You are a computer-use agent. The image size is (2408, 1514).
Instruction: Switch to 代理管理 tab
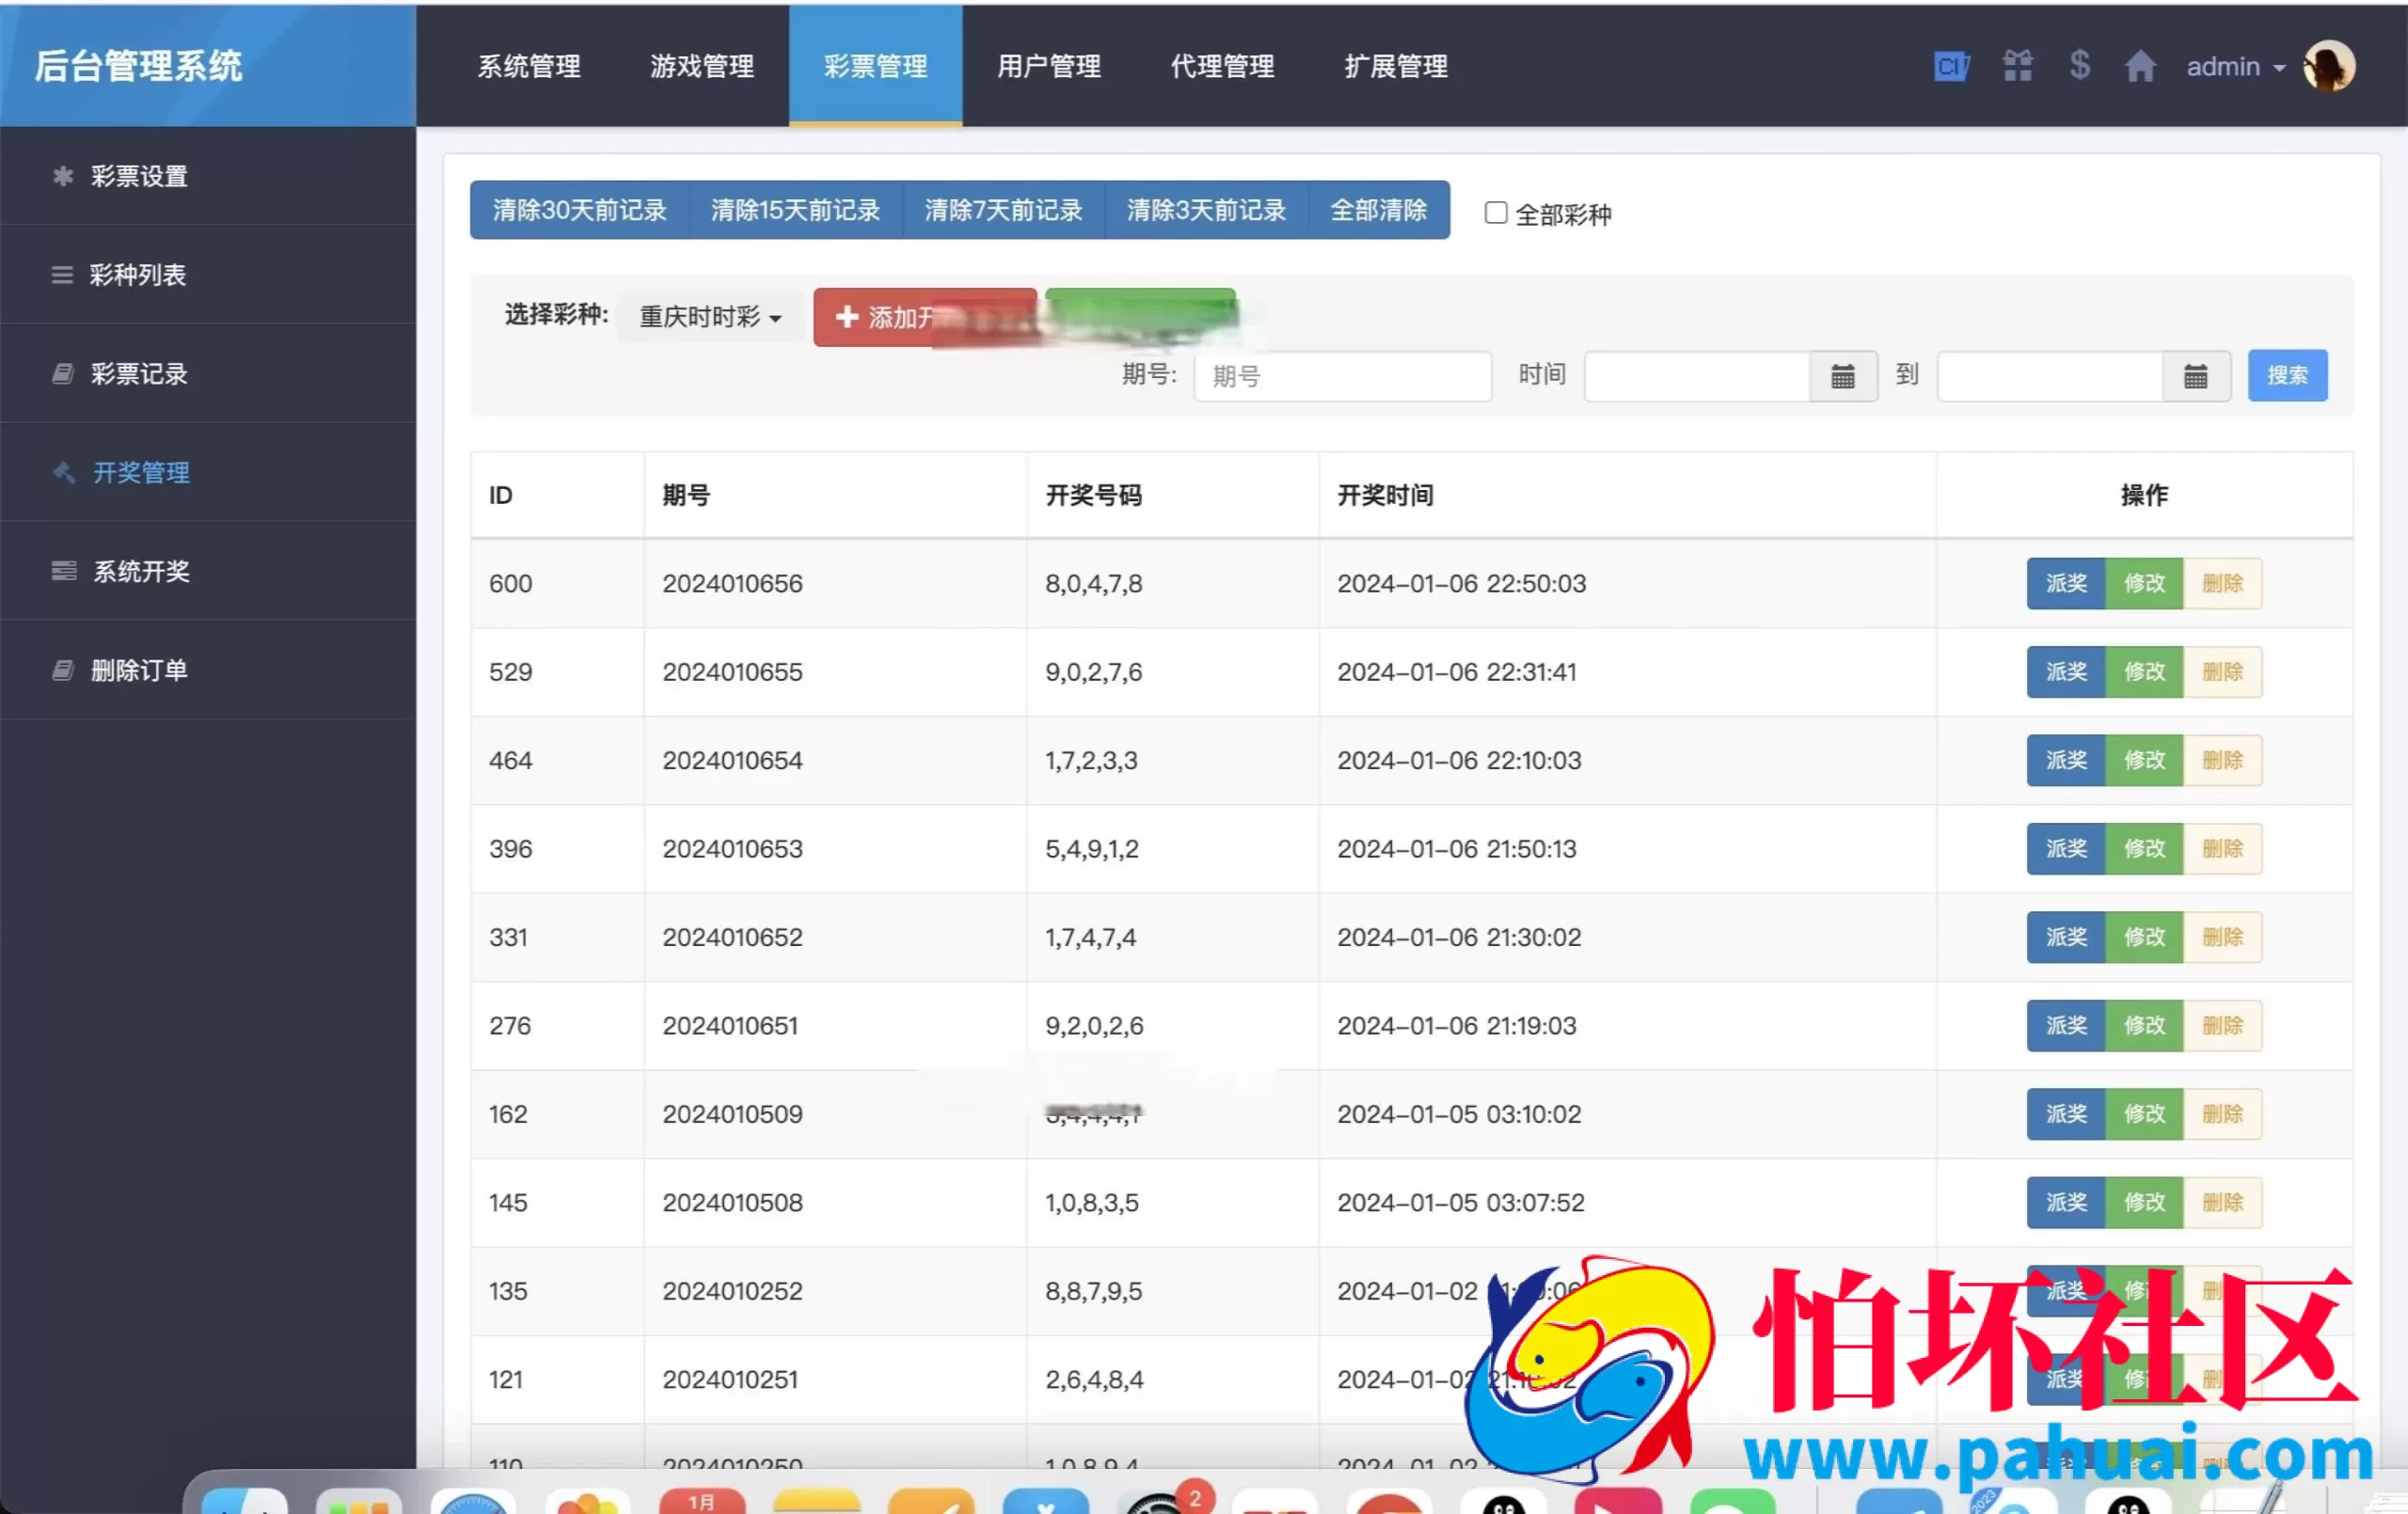(x=1223, y=66)
